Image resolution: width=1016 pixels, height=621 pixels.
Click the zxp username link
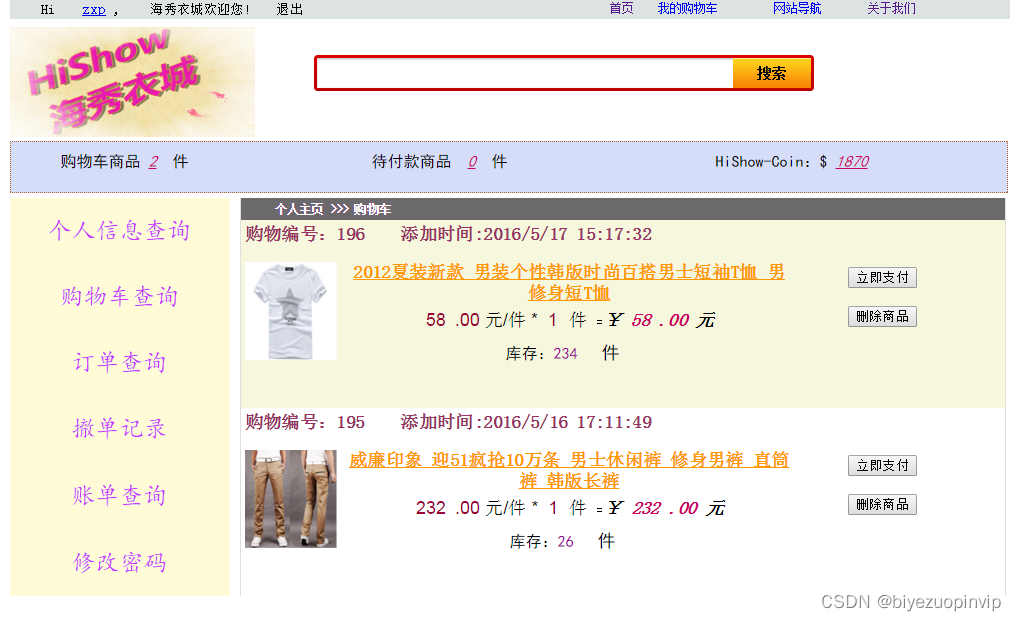94,10
